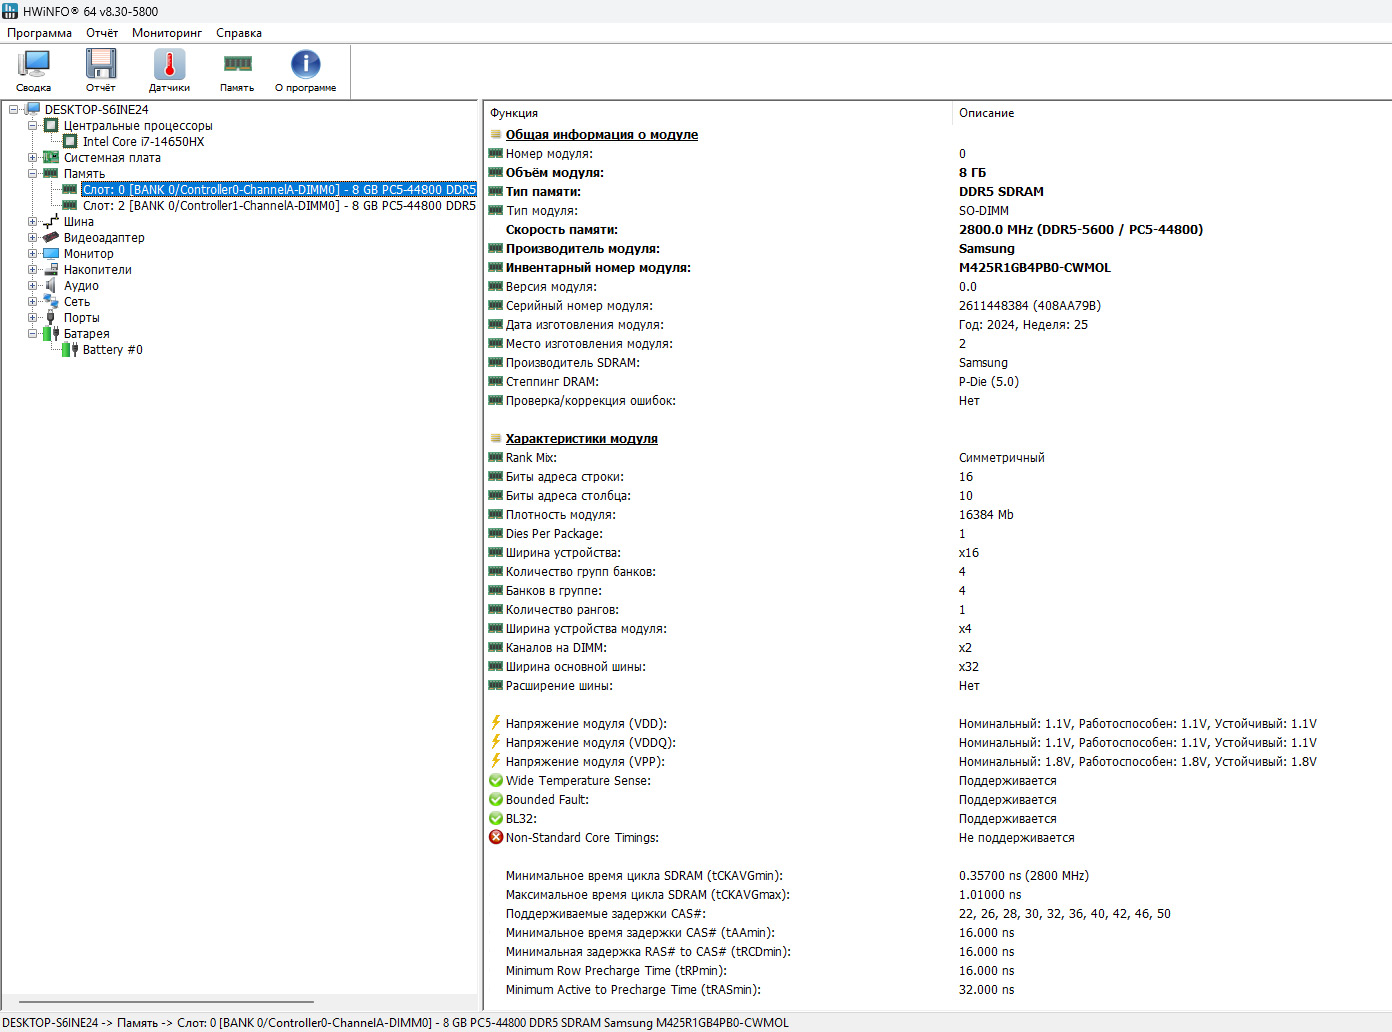Select Слот: 2 memory module entry
The height and width of the screenshot is (1032, 1392).
278,206
